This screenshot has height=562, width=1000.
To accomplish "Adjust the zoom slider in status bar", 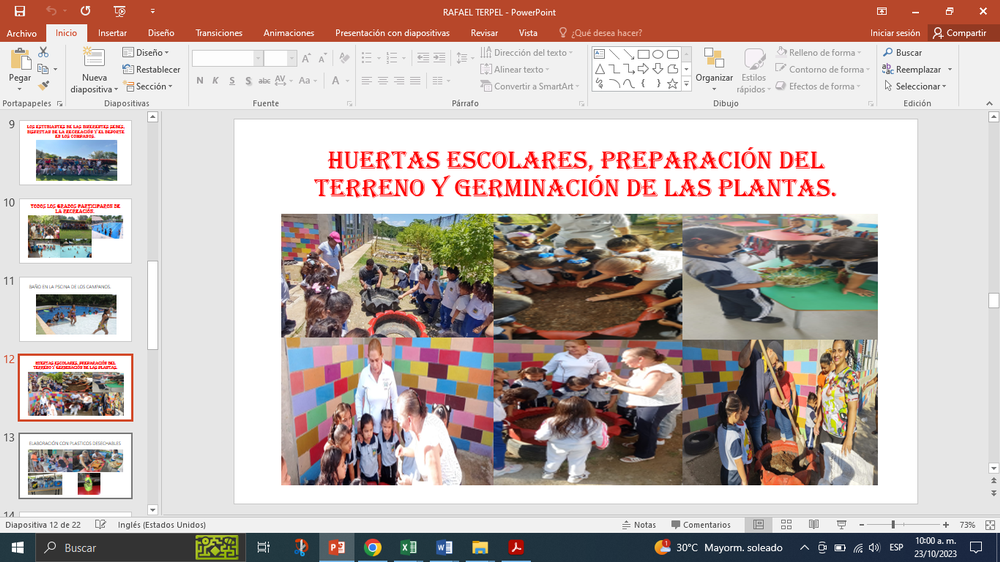I will pos(893,525).
